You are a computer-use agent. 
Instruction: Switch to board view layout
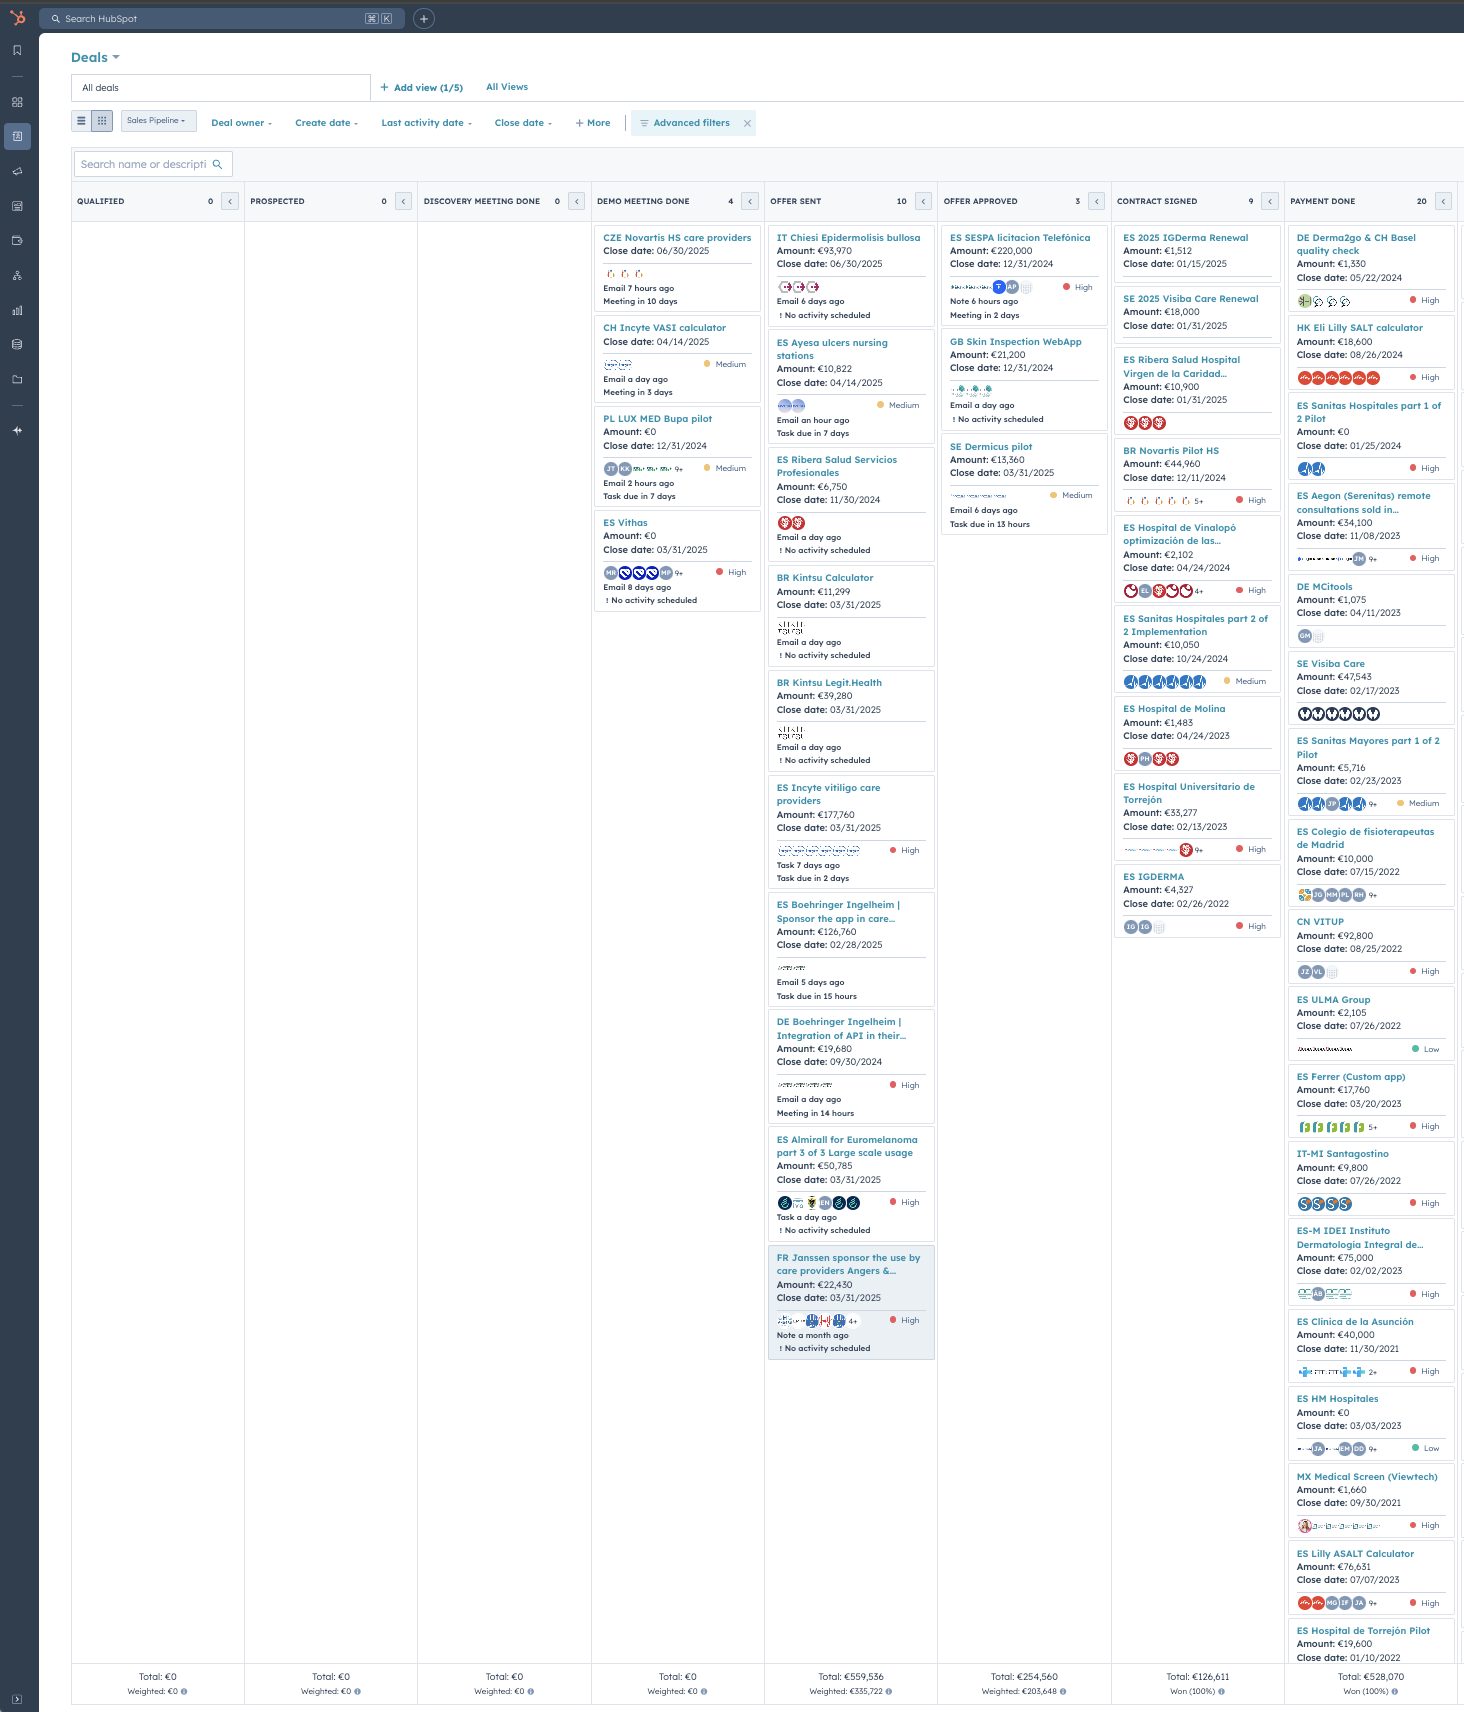click(x=102, y=121)
